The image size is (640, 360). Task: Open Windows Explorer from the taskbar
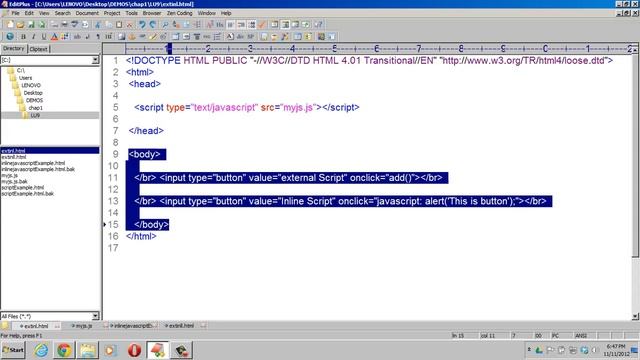(87, 350)
